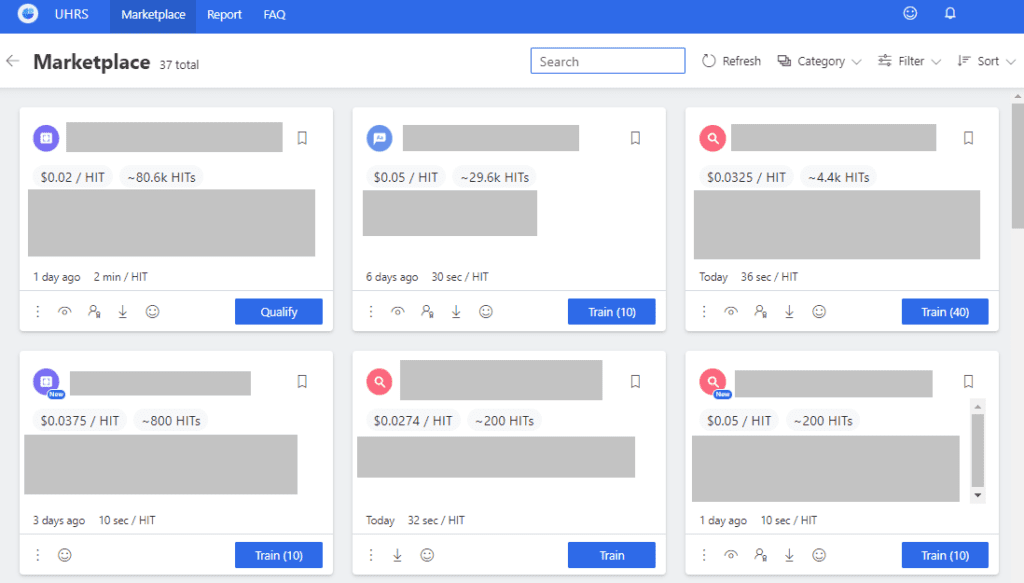Click the "37 total" count text
The image size is (1024, 583).
point(179,65)
